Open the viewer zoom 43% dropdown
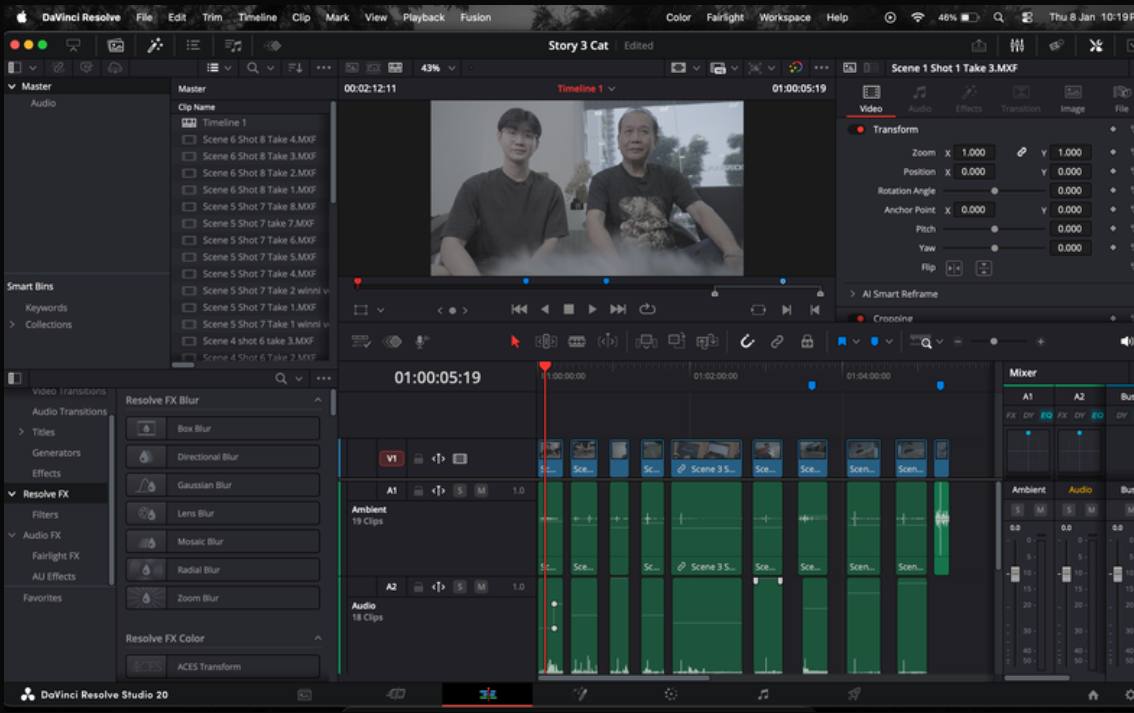 [438, 68]
